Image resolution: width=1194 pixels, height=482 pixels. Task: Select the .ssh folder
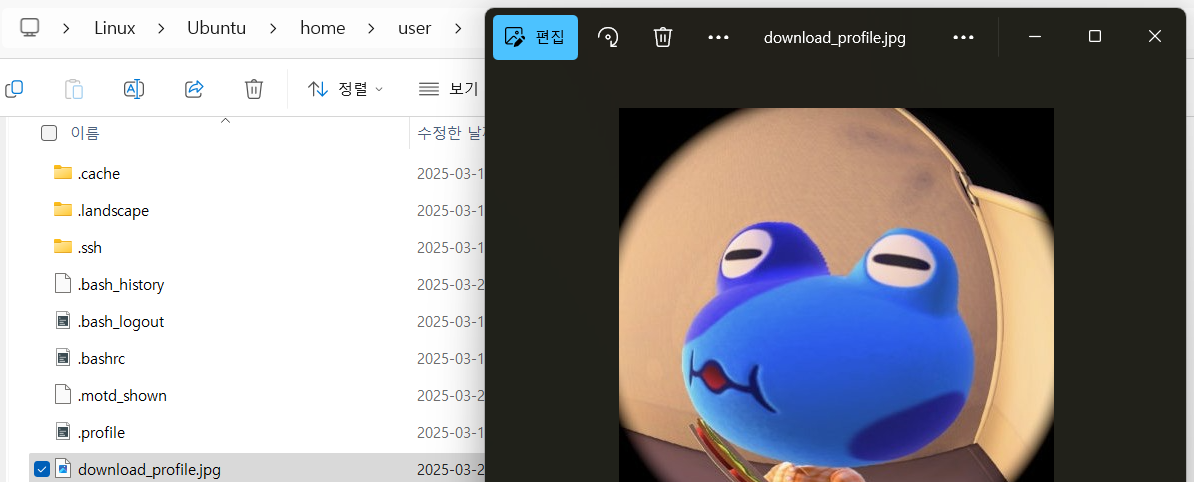(x=89, y=247)
